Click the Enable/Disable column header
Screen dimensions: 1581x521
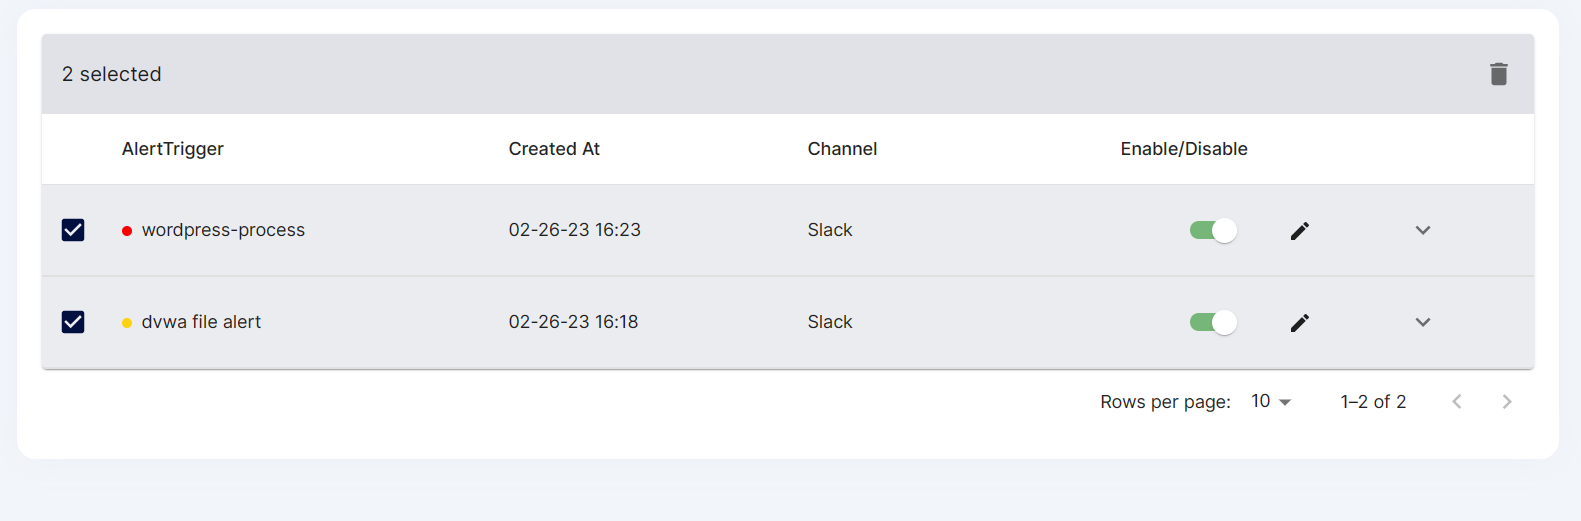(1184, 149)
